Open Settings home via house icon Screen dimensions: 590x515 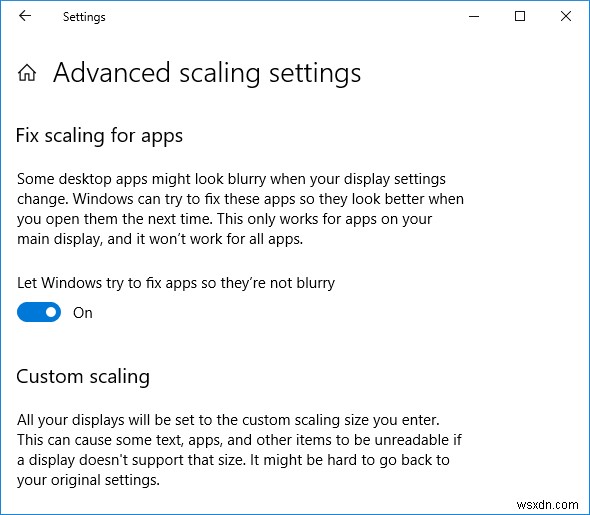pyautogui.click(x=27, y=73)
